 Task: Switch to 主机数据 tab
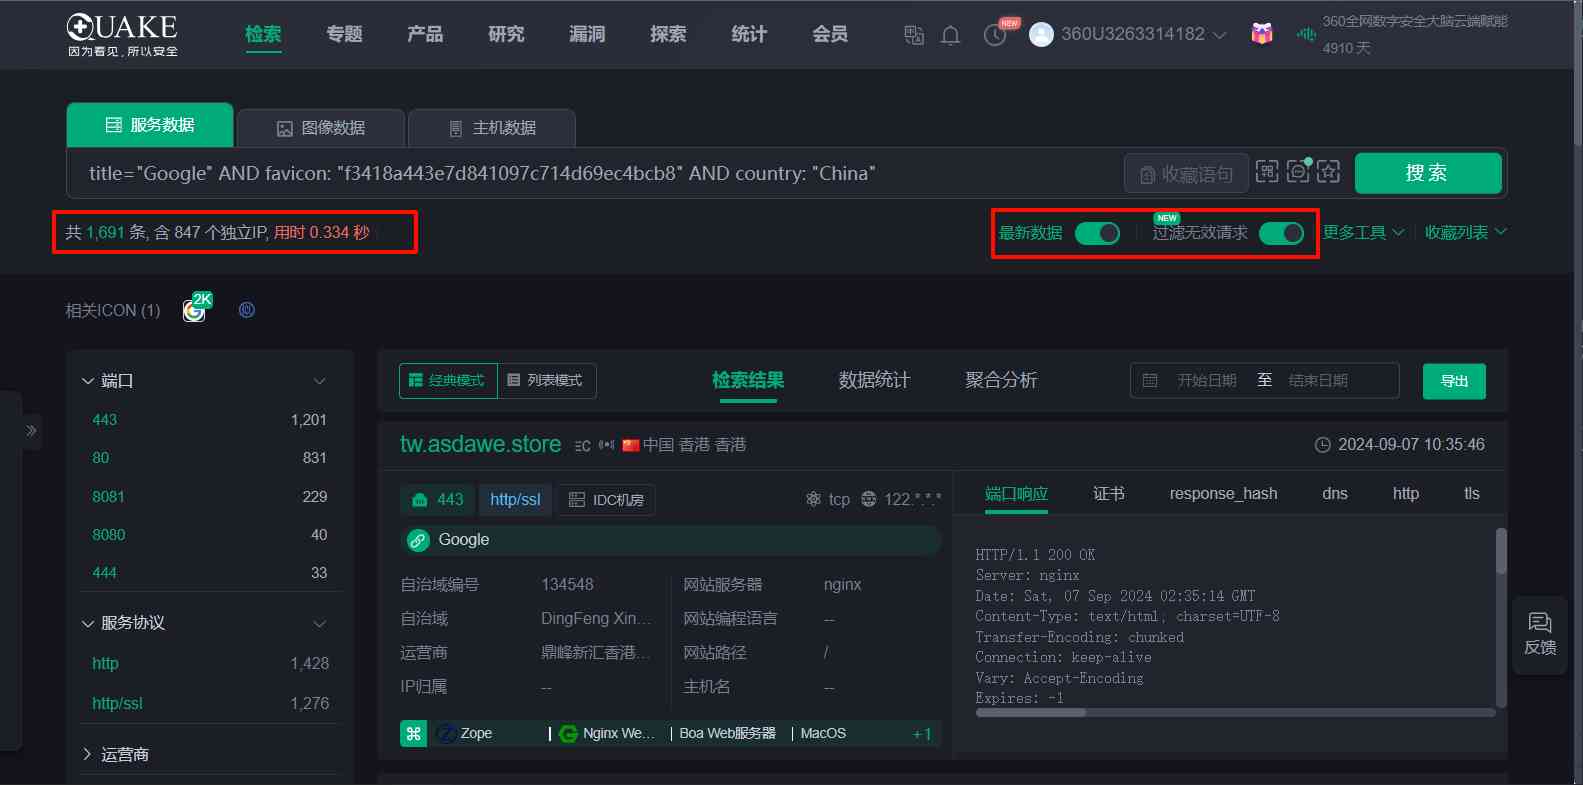[492, 128]
